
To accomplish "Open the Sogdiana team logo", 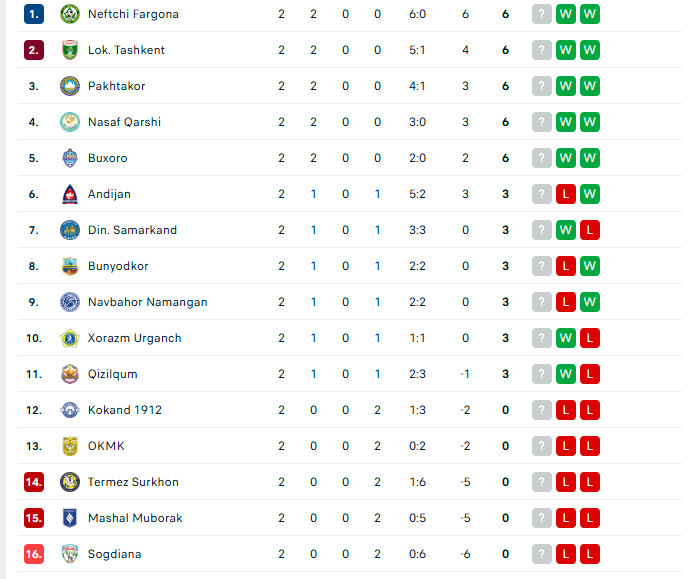I will tap(69, 554).
